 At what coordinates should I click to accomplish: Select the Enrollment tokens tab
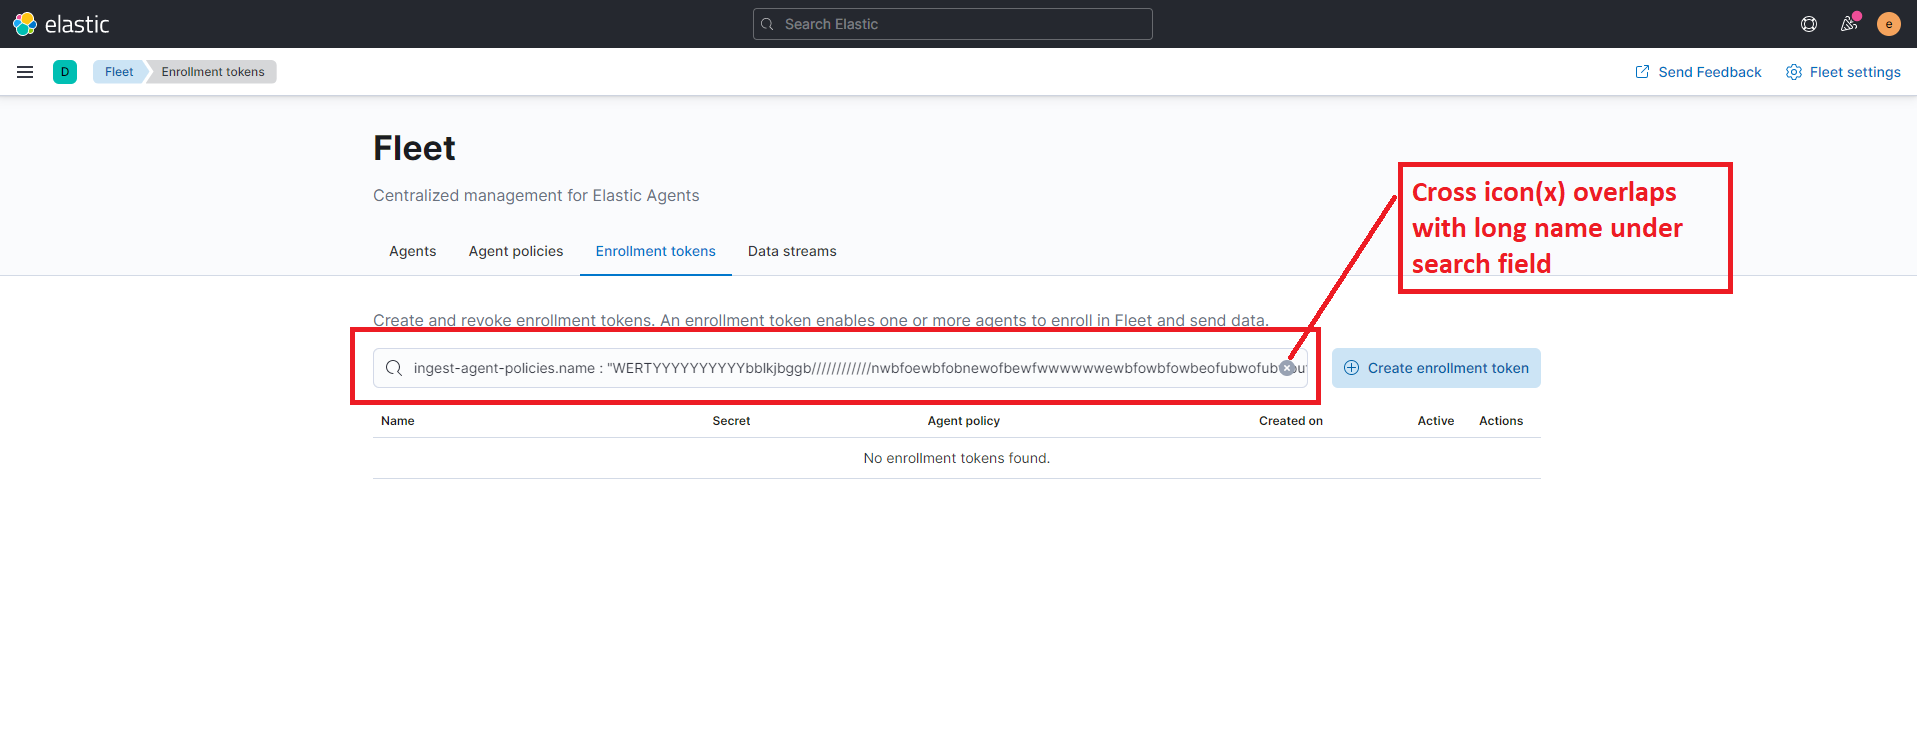[656, 251]
